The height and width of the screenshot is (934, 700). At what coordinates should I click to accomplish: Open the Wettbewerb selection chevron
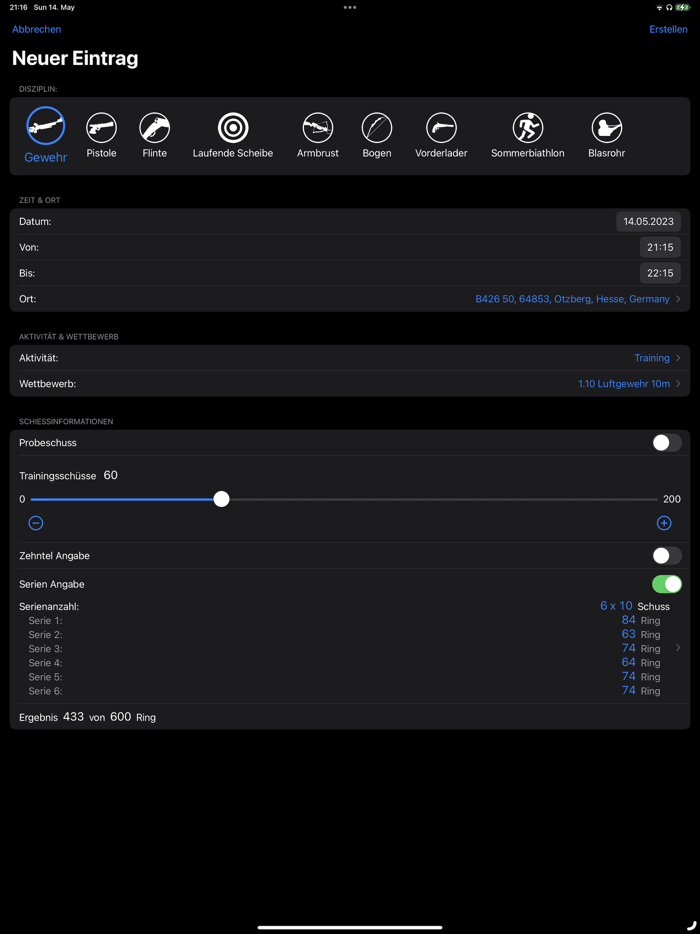pos(678,384)
